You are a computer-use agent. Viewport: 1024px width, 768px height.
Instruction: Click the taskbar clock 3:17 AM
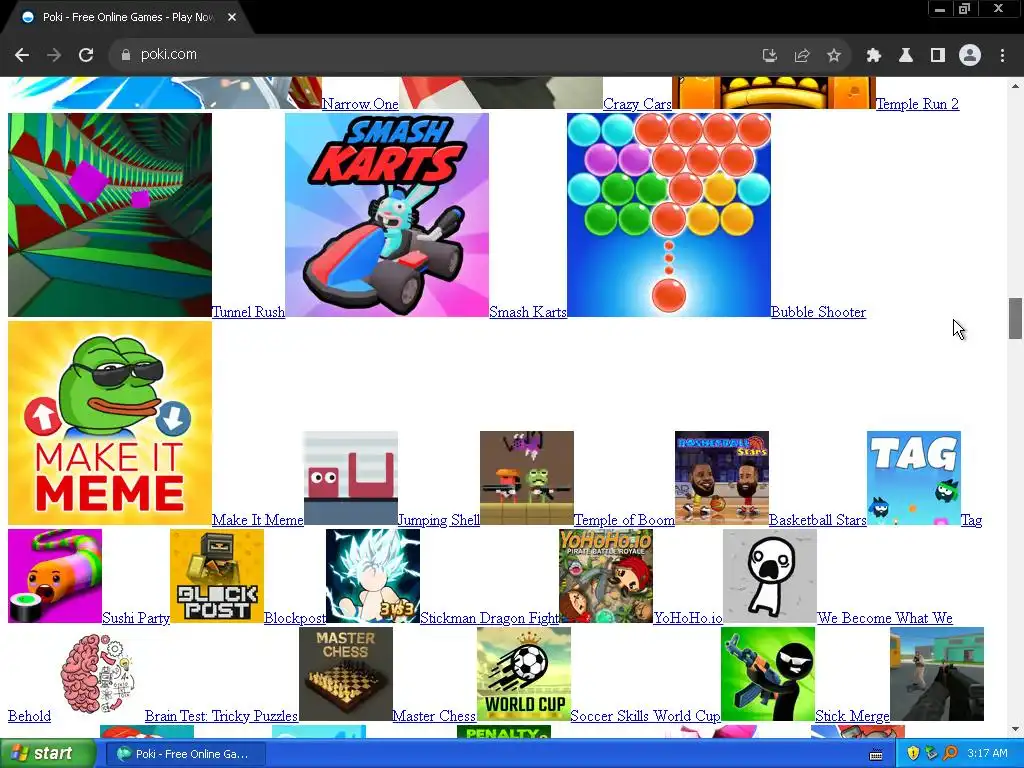point(987,754)
